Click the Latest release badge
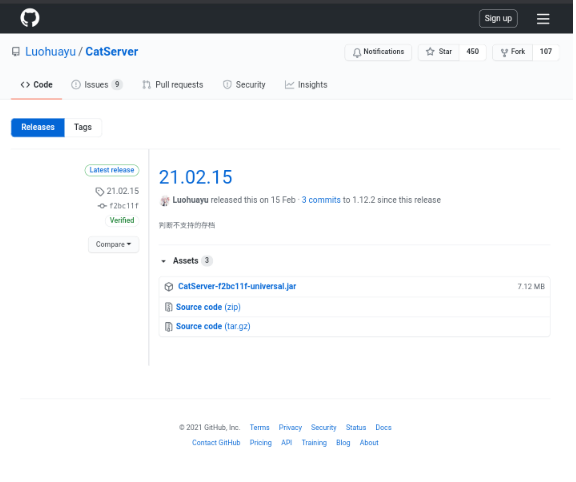 coord(112,170)
